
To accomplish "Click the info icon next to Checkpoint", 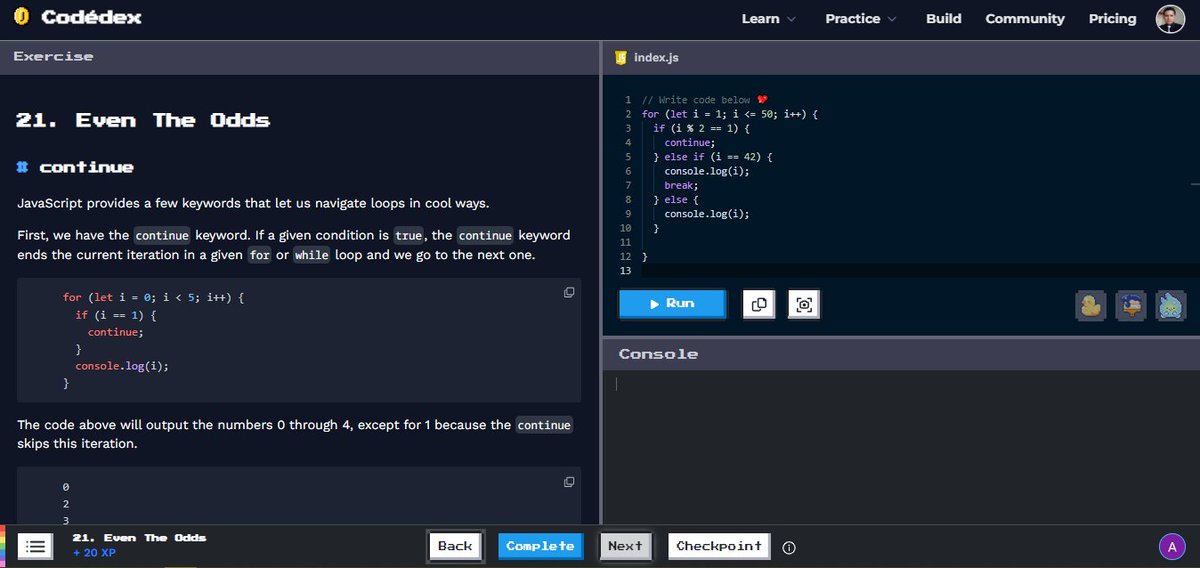I will [x=789, y=547].
